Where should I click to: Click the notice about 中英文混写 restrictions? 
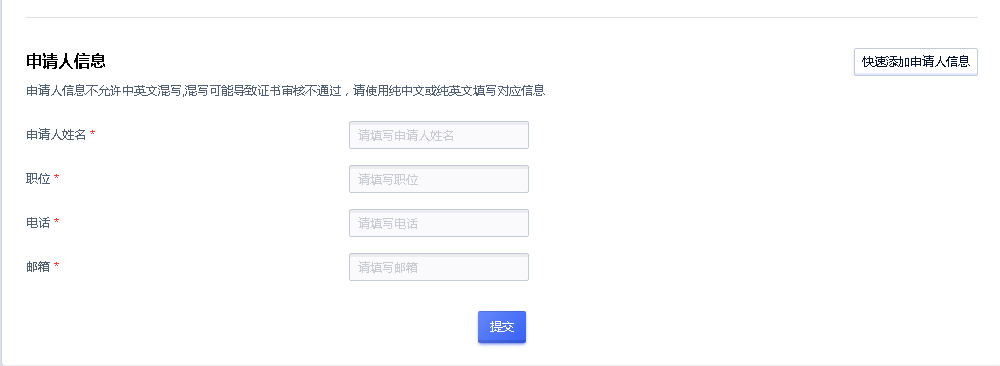pyautogui.click(x=286, y=91)
